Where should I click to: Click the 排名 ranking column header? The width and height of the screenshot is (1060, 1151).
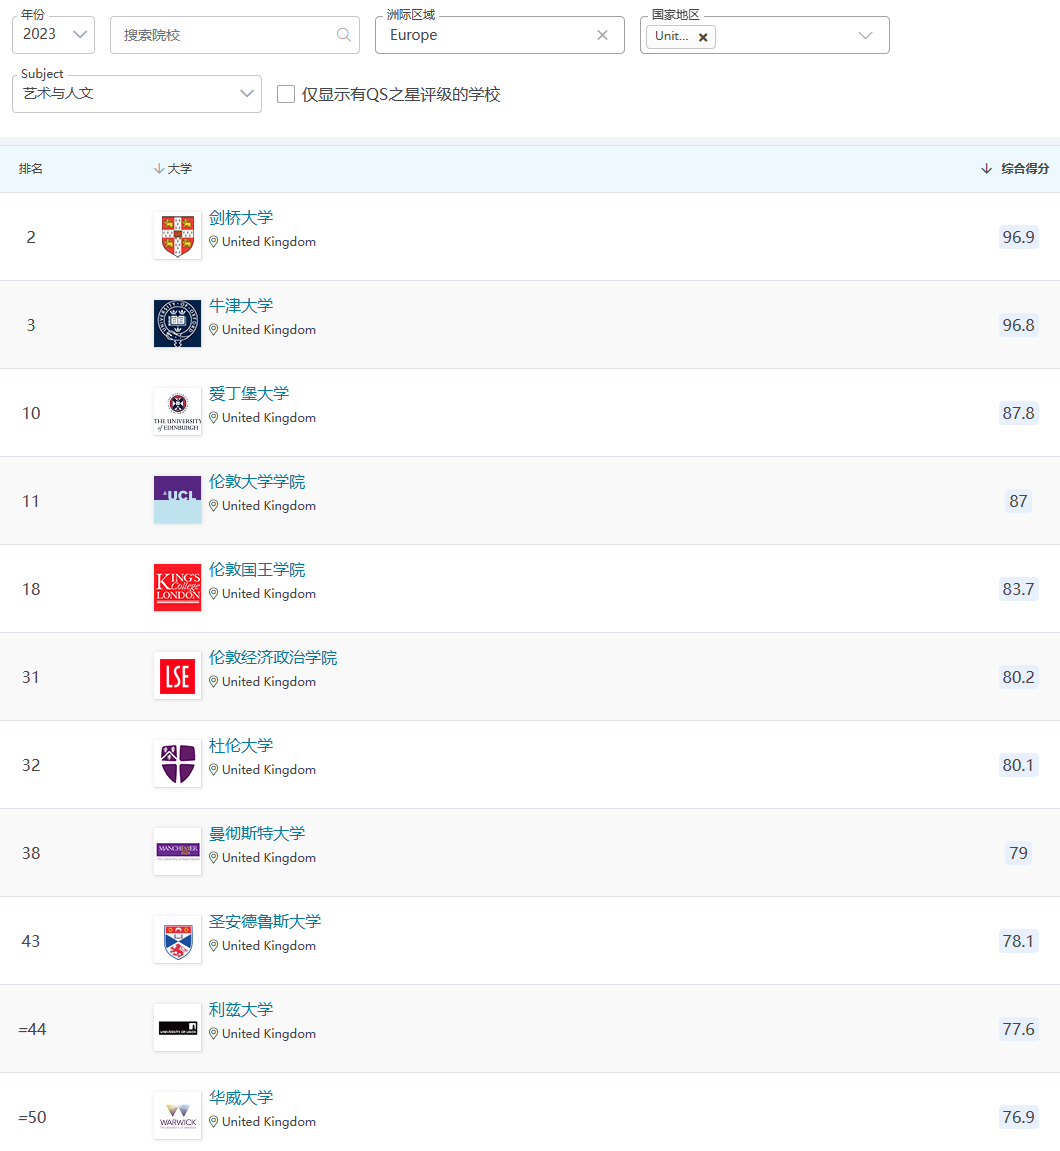[x=31, y=169]
